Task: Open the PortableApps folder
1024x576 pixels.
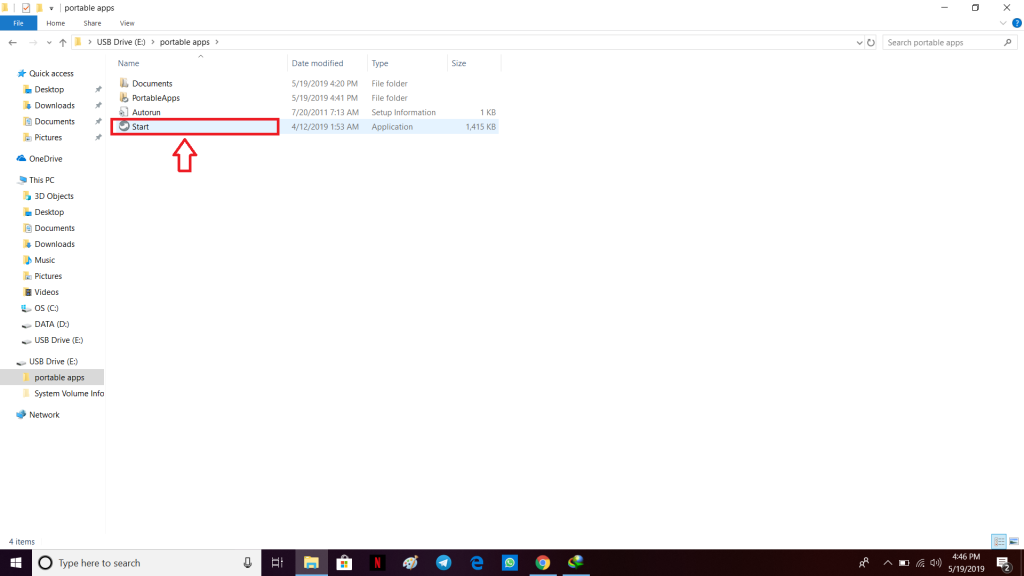Action: pyautogui.click(x=305, y=98)
